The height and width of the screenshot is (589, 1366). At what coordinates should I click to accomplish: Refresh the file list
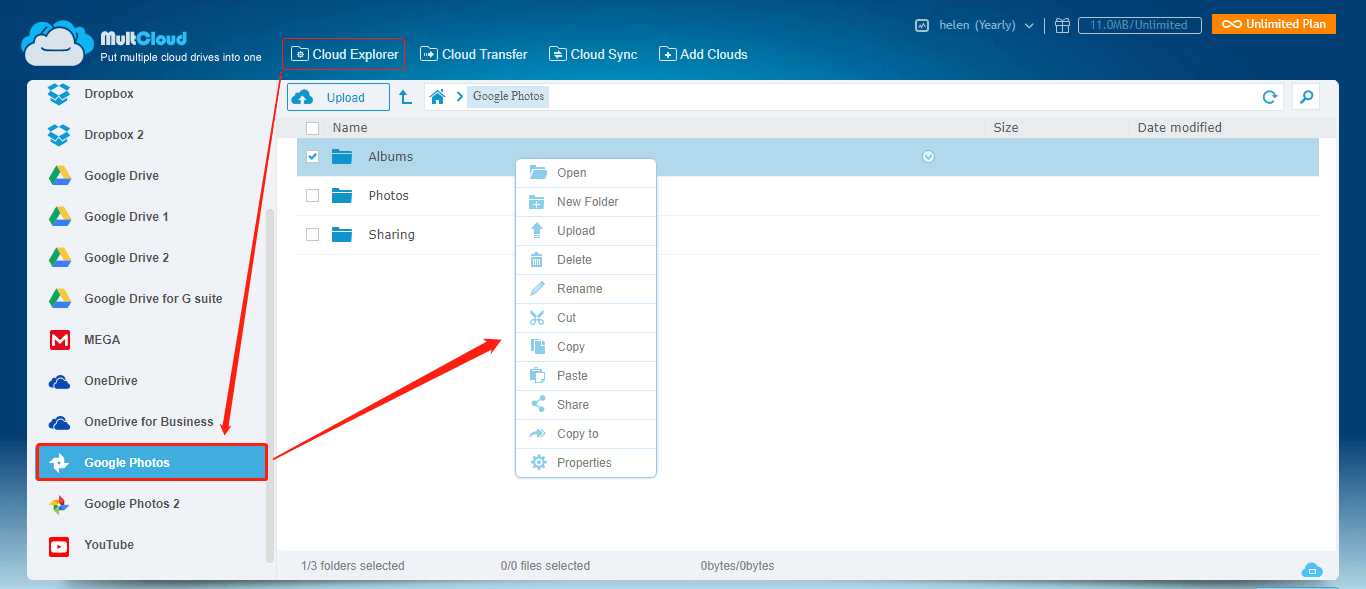pyautogui.click(x=1270, y=97)
